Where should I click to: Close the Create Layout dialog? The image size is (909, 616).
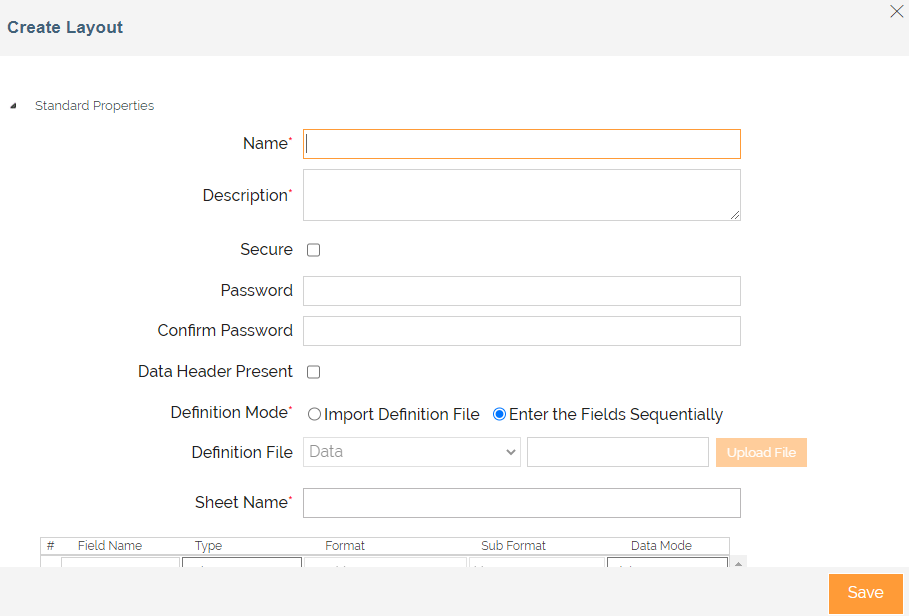click(896, 12)
